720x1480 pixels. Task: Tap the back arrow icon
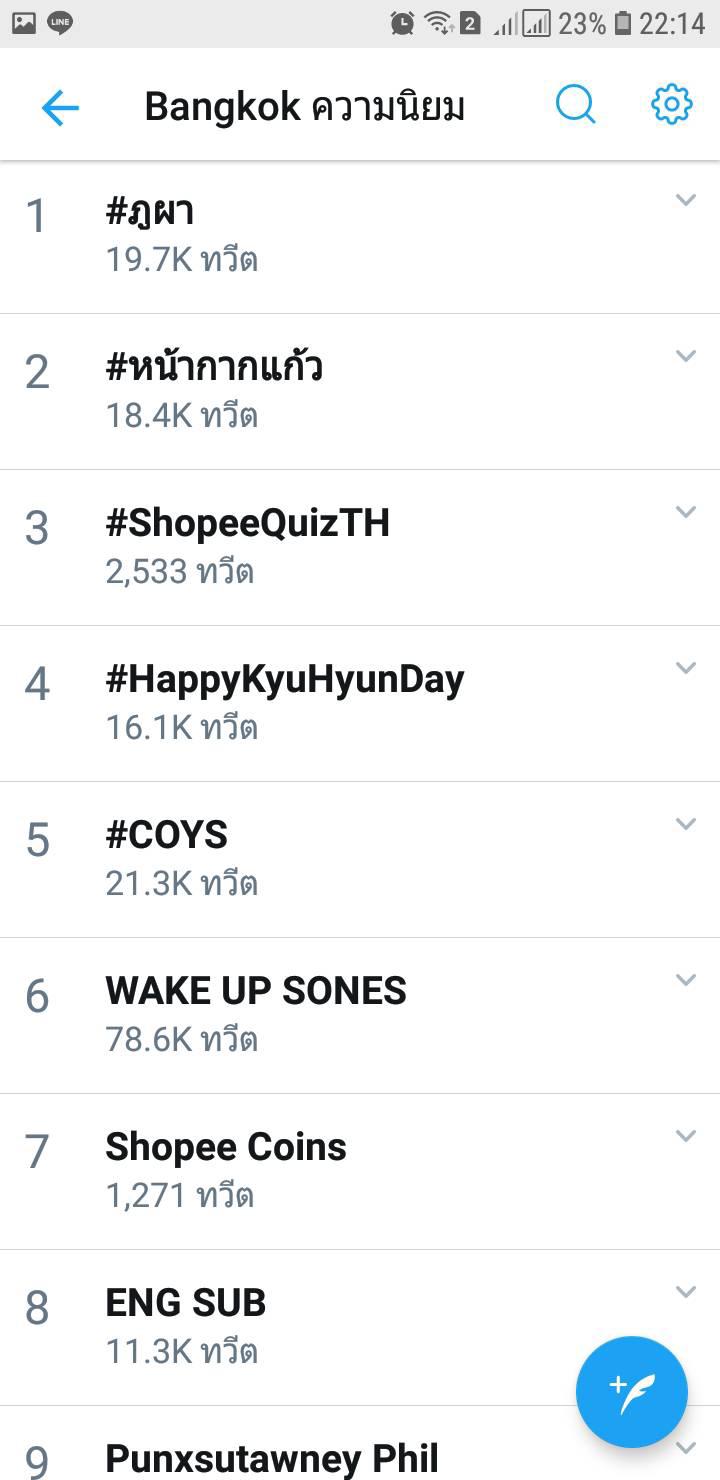pyautogui.click(x=60, y=107)
